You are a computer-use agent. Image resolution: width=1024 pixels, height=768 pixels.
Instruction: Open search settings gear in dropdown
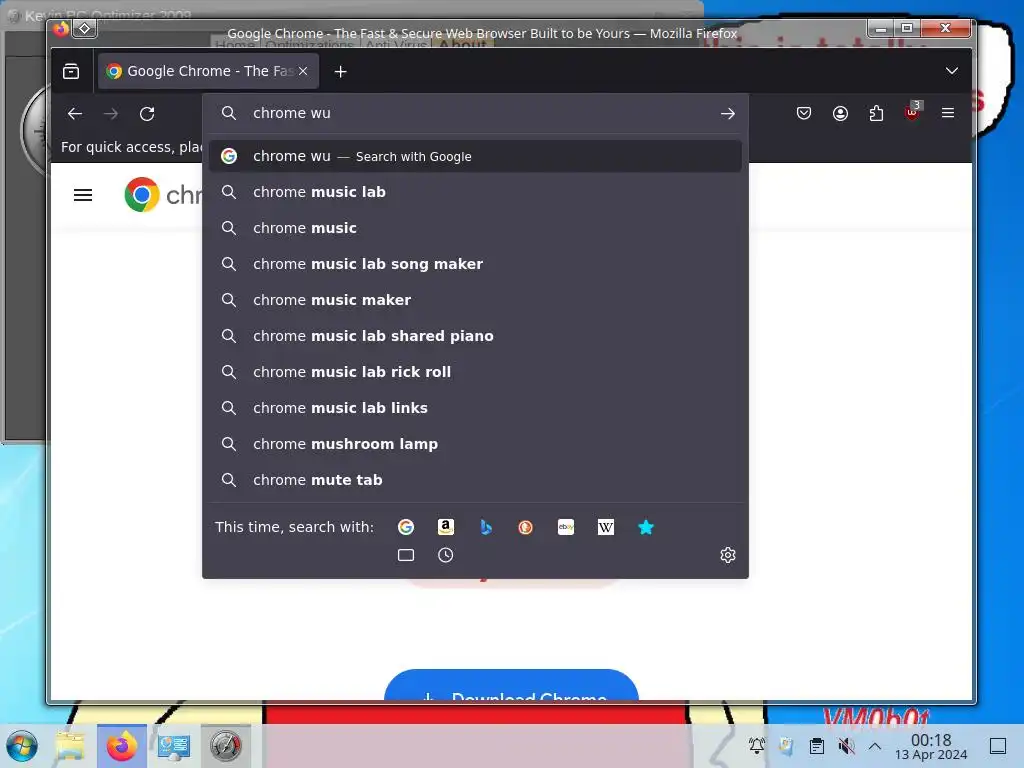(x=728, y=555)
